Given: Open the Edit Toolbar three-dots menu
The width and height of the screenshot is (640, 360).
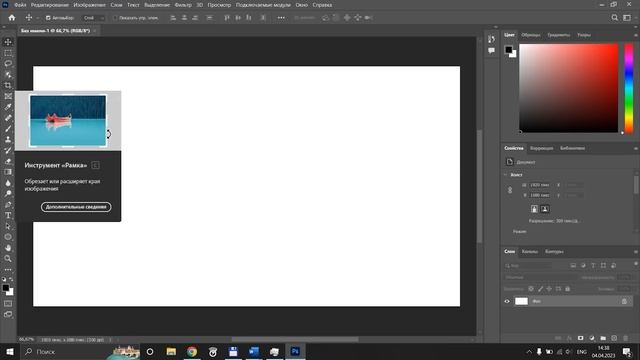Looking at the screenshot, I should tap(8, 270).
